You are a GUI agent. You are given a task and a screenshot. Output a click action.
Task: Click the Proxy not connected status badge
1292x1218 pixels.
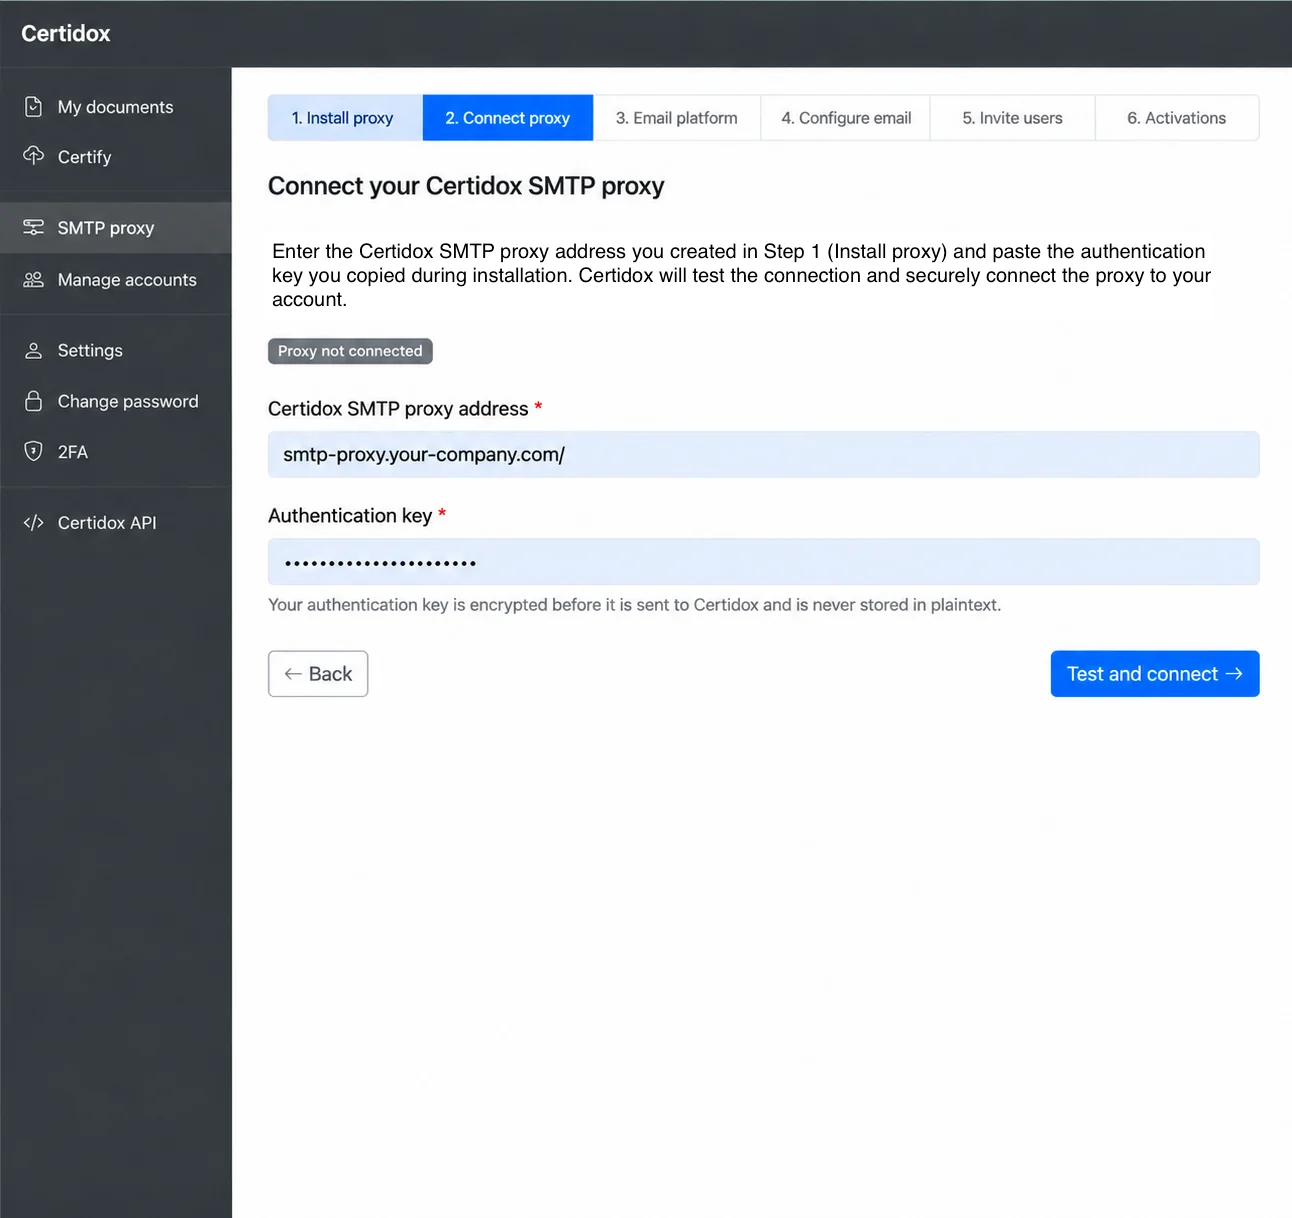(x=350, y=351)
